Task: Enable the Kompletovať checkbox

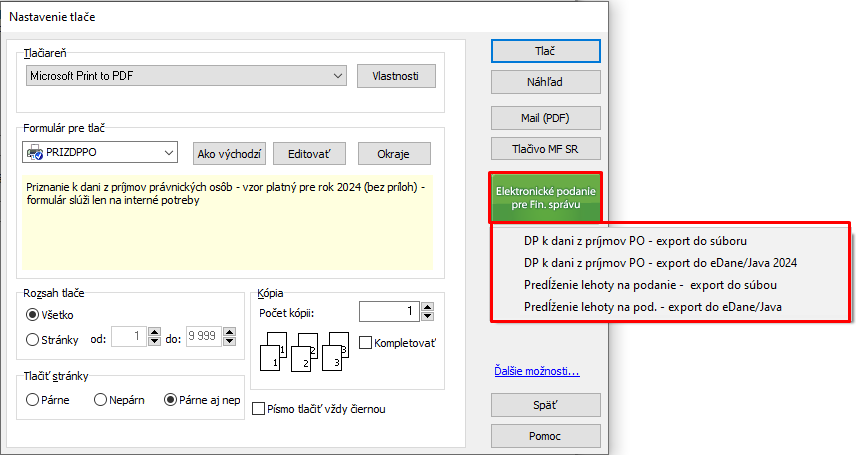Action: click(x=365, y=343)
